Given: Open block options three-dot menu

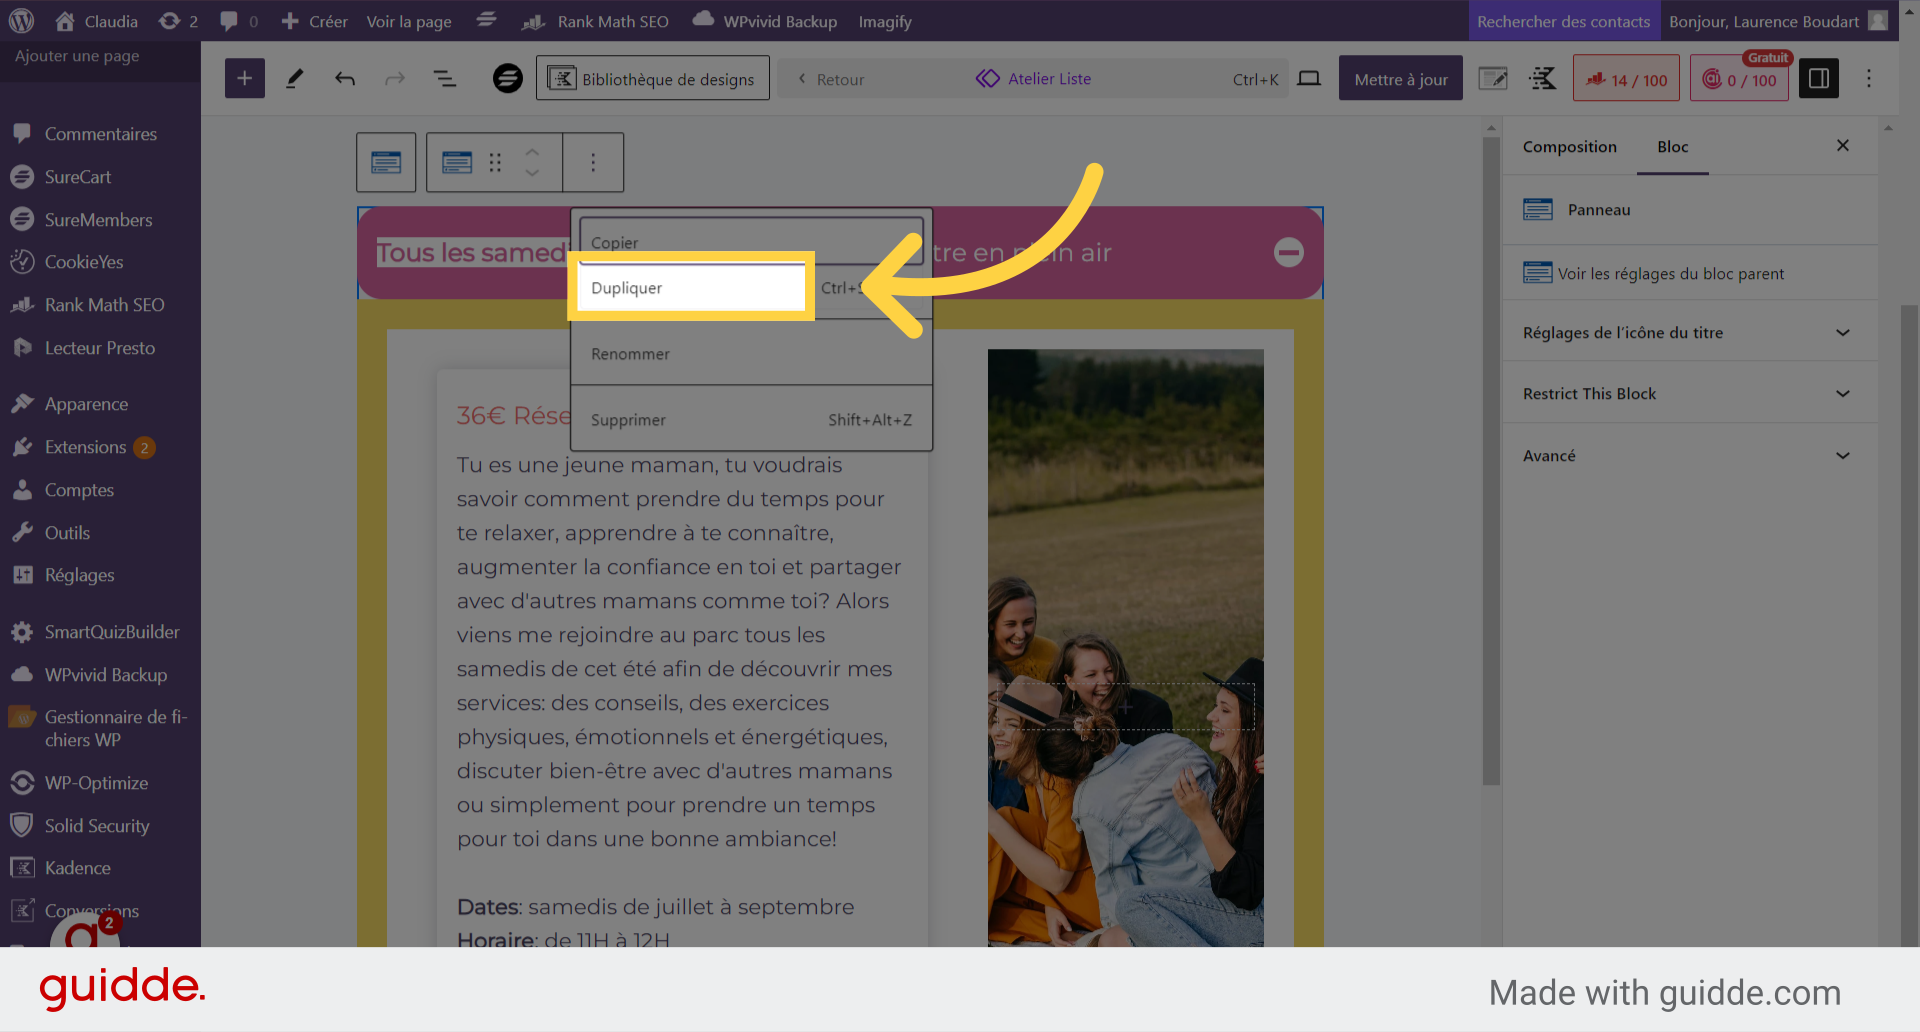Looking at the screenshot, I should (x=593, y=162).
